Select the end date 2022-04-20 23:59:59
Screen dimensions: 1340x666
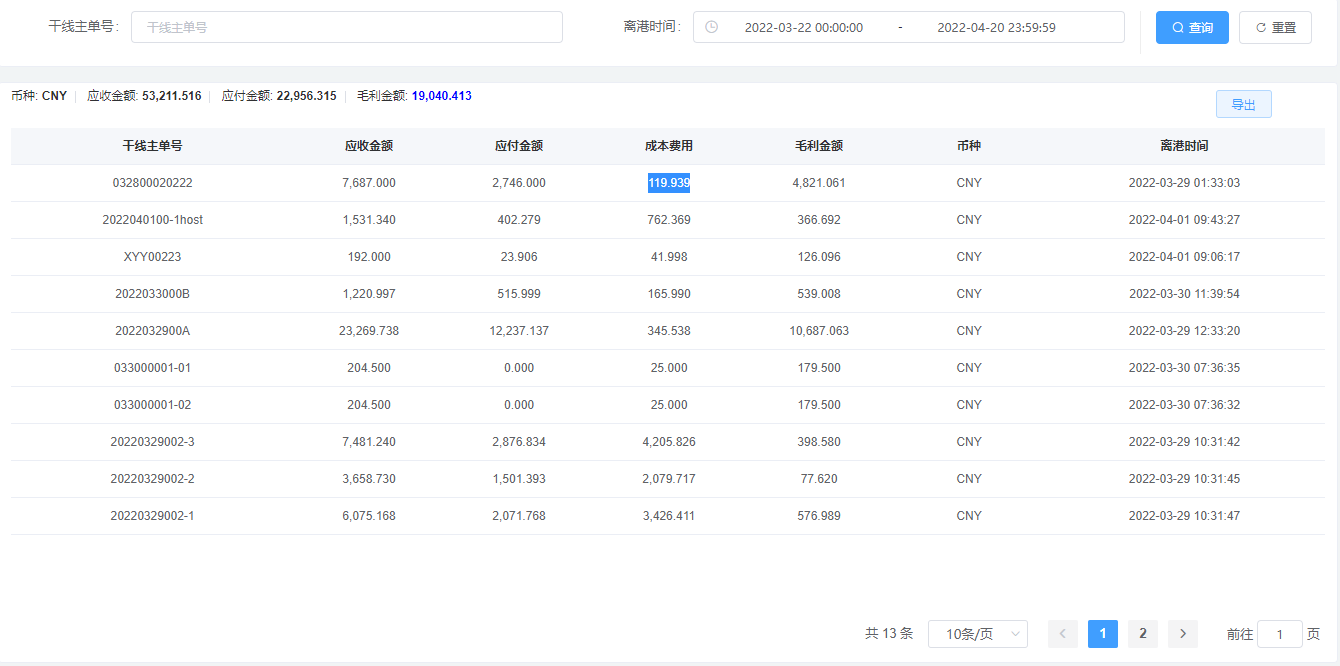pyautogui.click(x=996, y=28)
